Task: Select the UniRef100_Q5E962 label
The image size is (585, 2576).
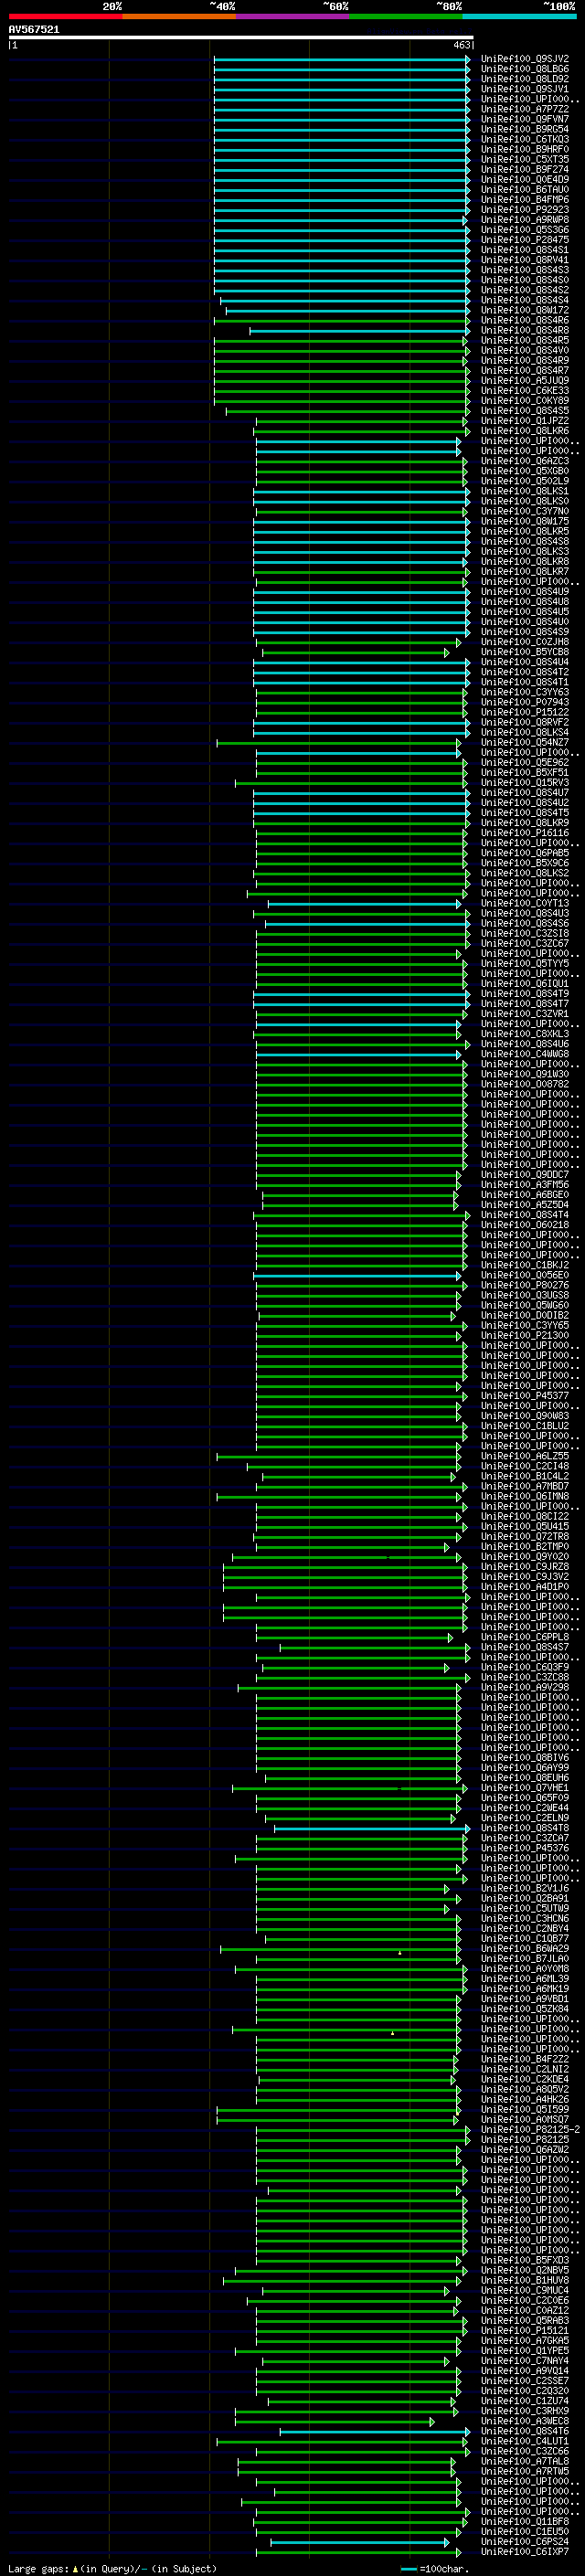Action: (525, 762)
